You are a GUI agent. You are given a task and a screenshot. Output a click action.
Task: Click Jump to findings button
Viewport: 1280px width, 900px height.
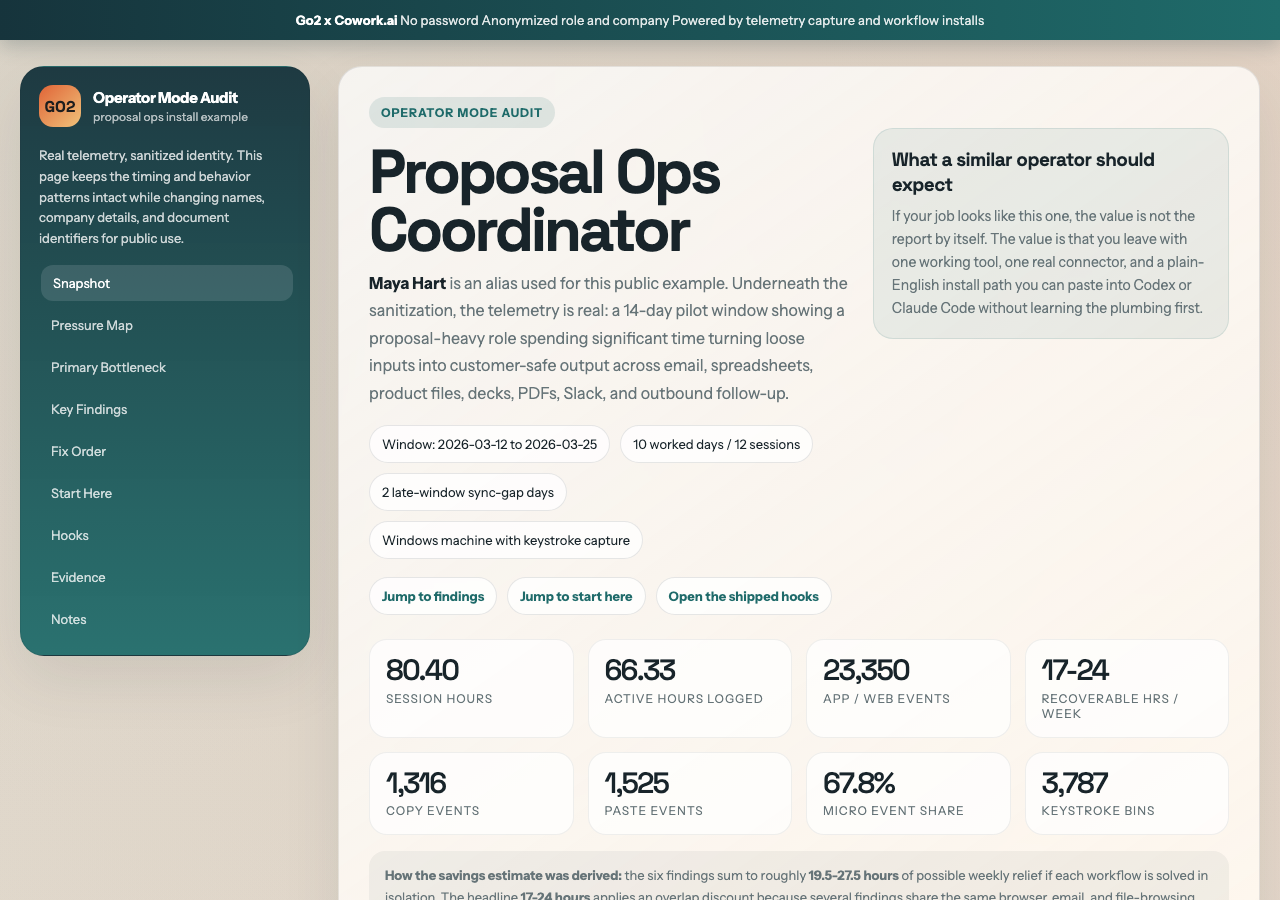433,596
